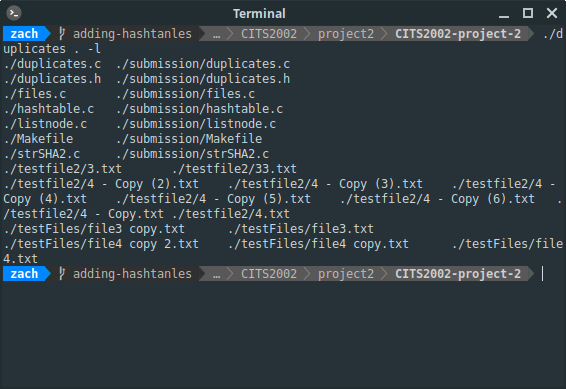
Task: Click project2 path segment in top prompt
Action: (346, 34)
